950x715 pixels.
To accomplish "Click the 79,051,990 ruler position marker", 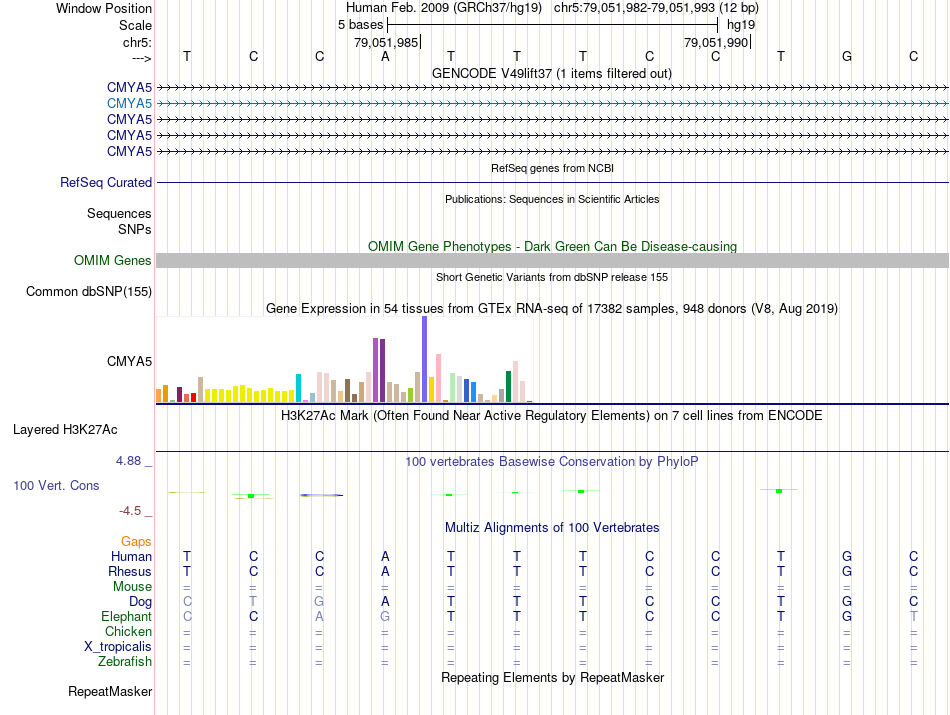I will tap(717, 42).
